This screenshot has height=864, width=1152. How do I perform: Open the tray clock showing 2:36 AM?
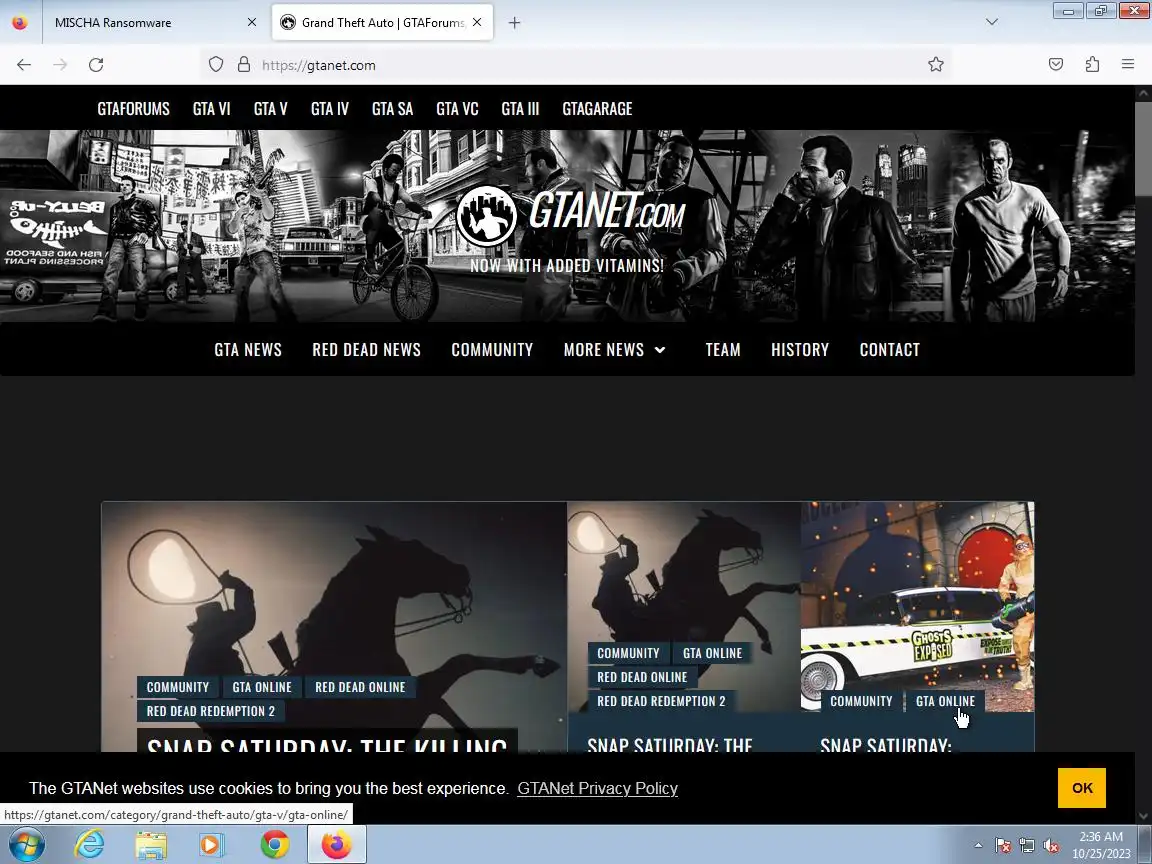[1101, 845]
